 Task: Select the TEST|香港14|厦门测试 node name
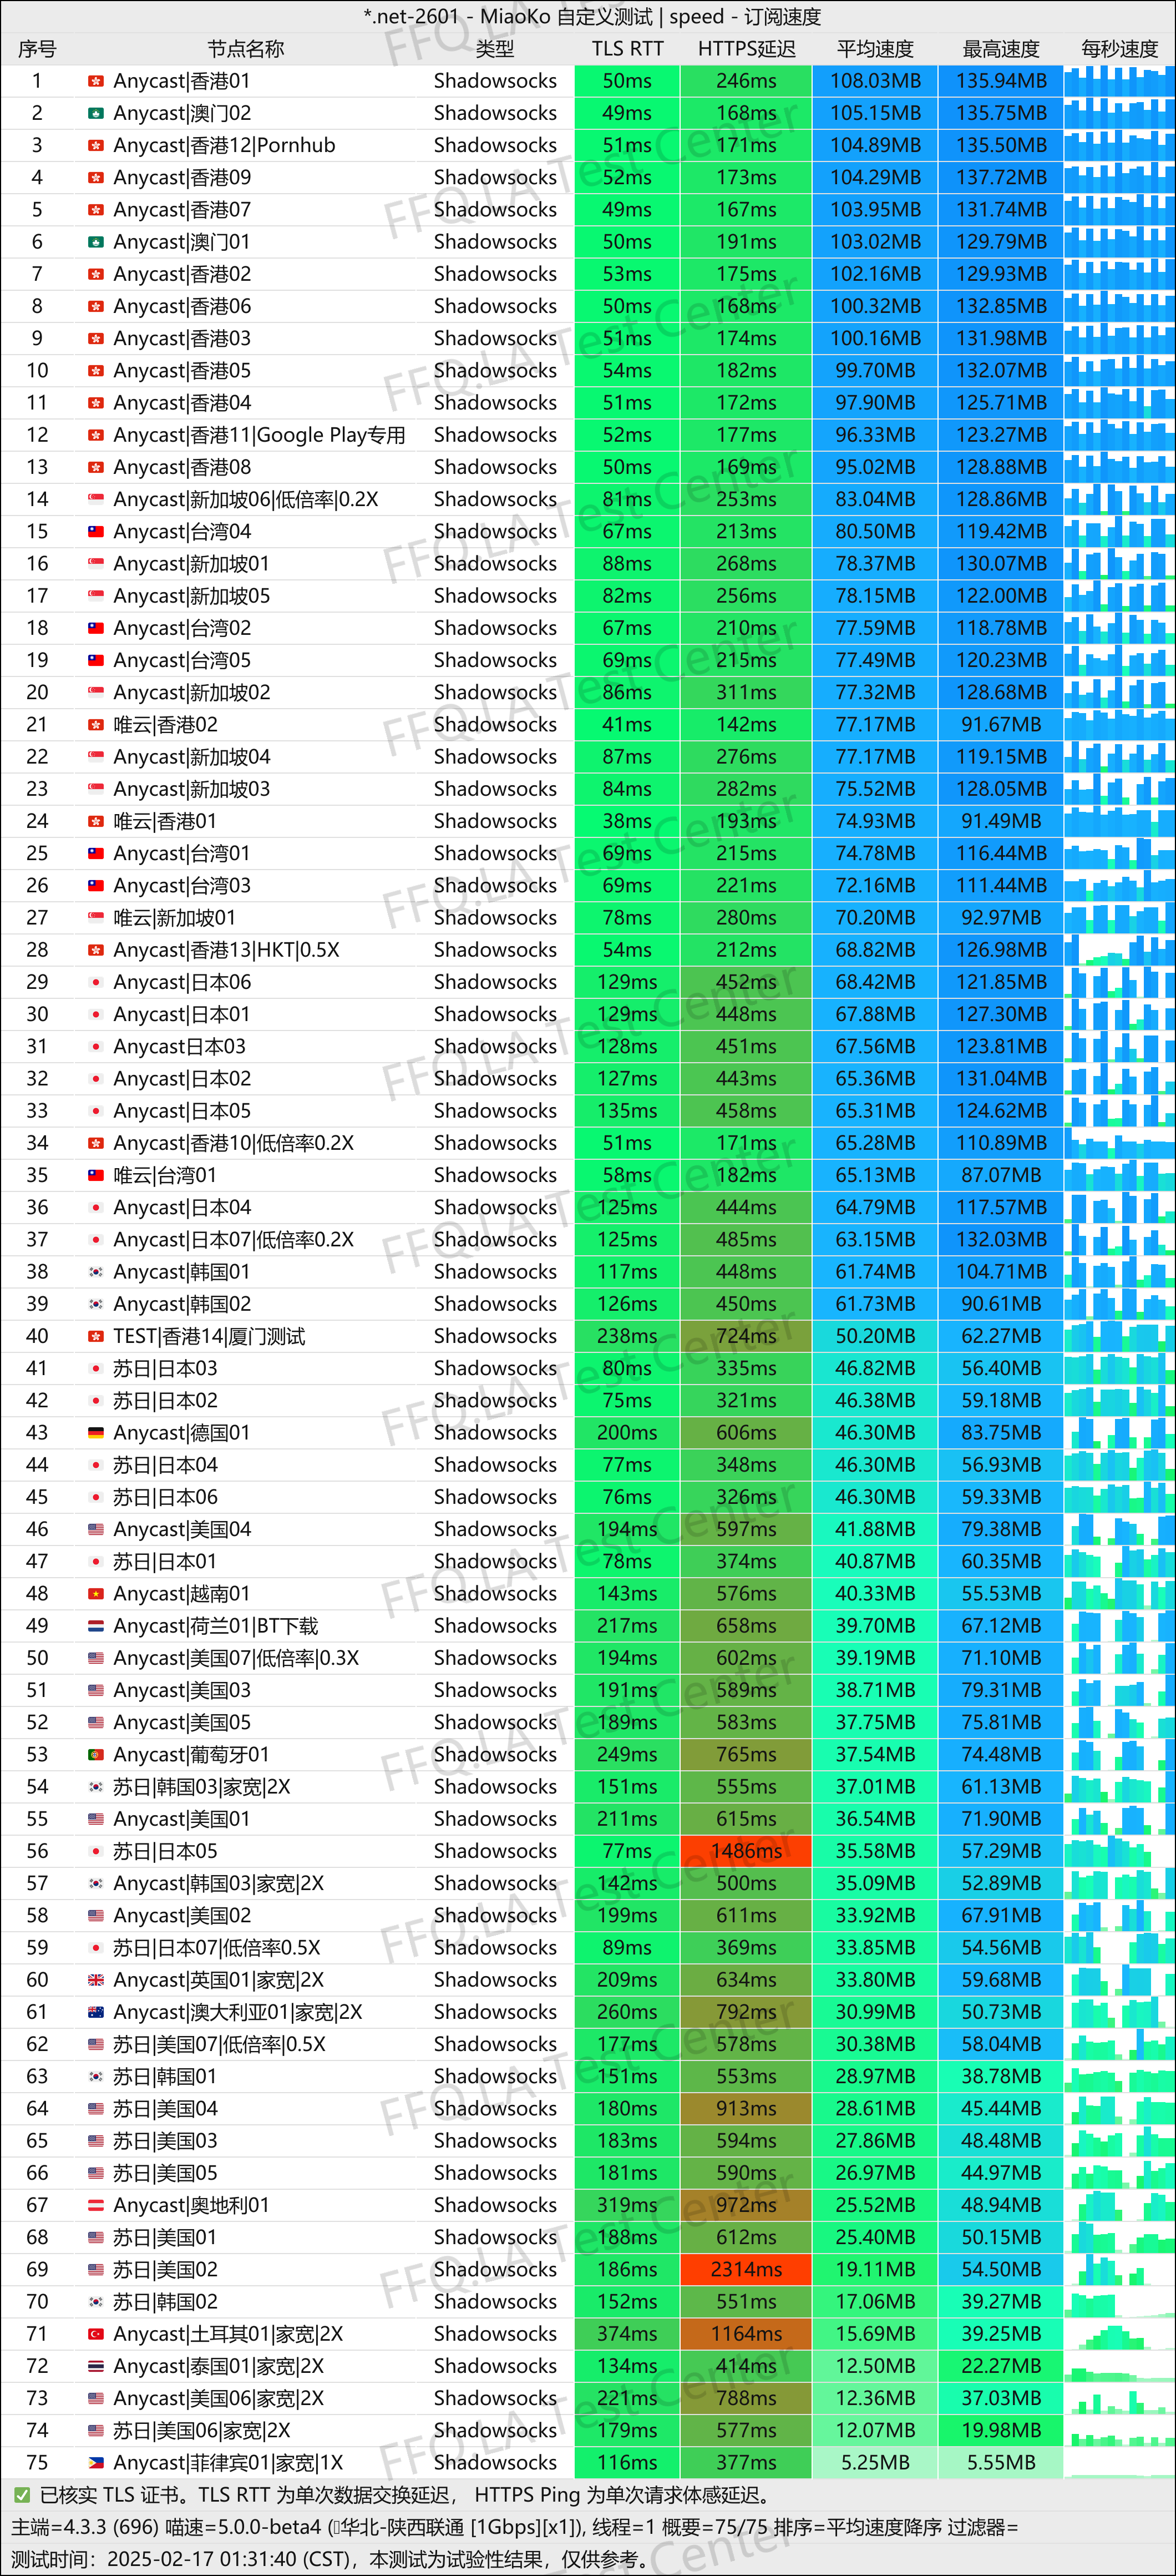click(209, 1336)
